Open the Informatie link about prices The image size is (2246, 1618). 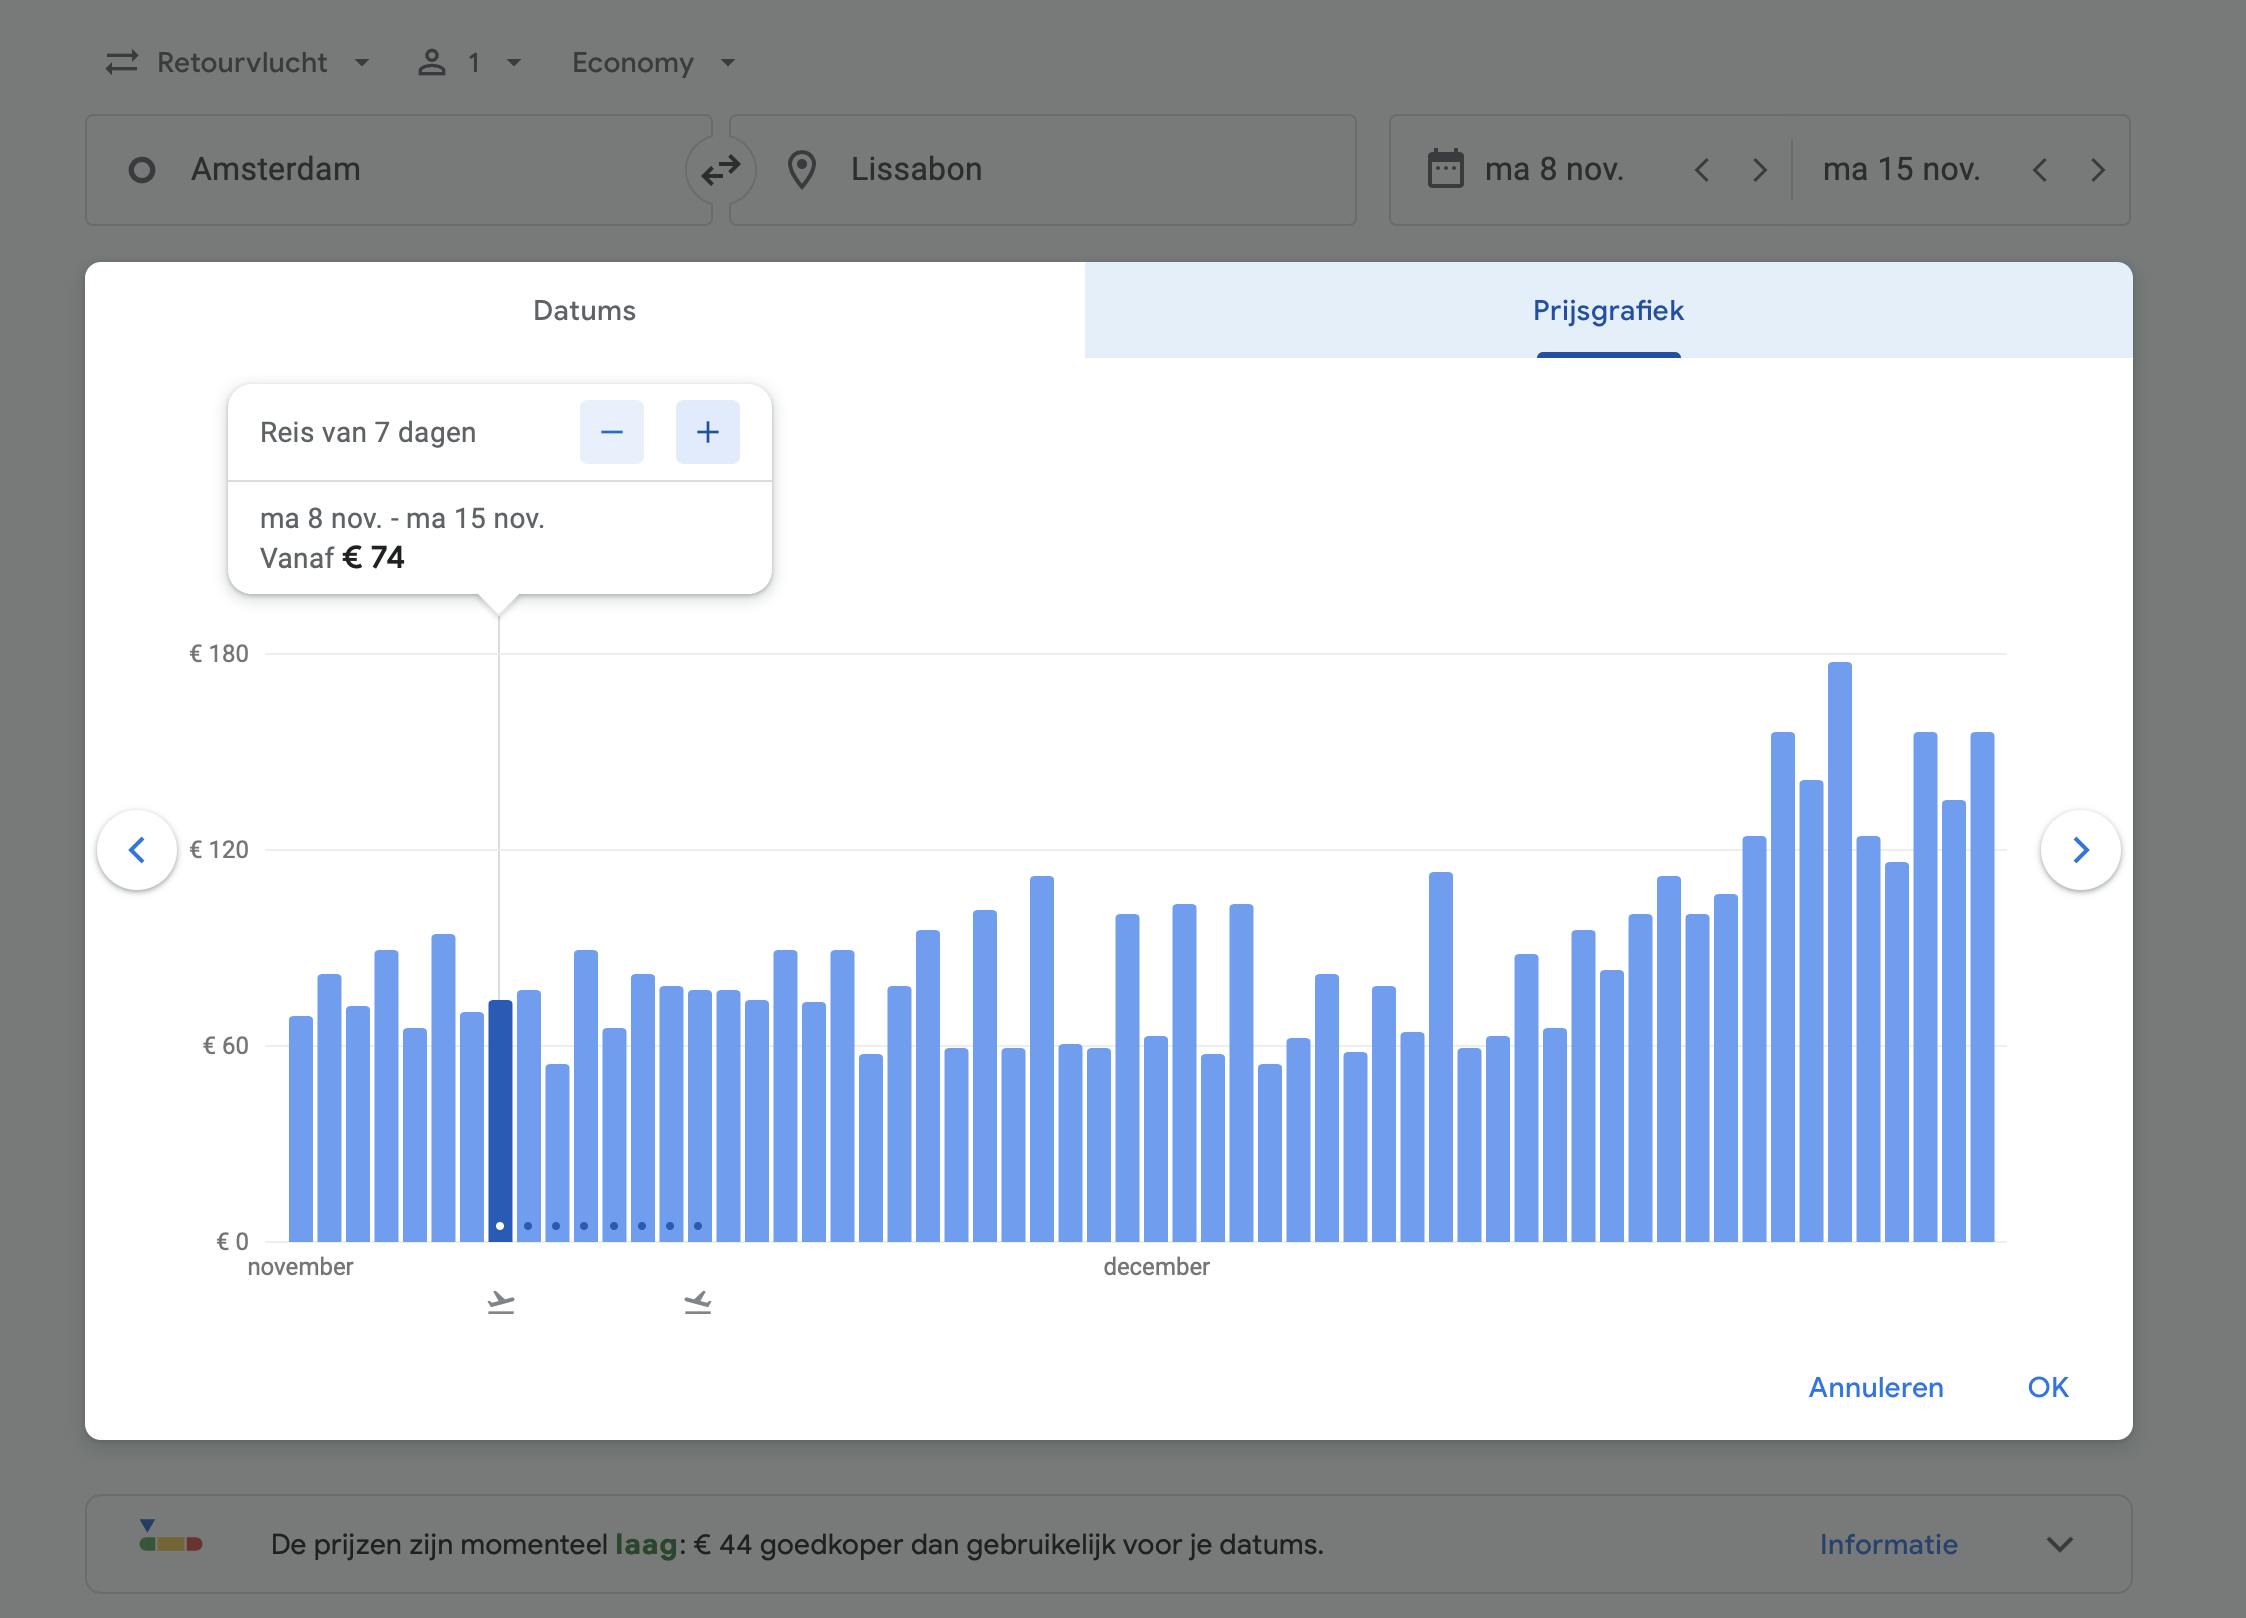[1888, 1544]
